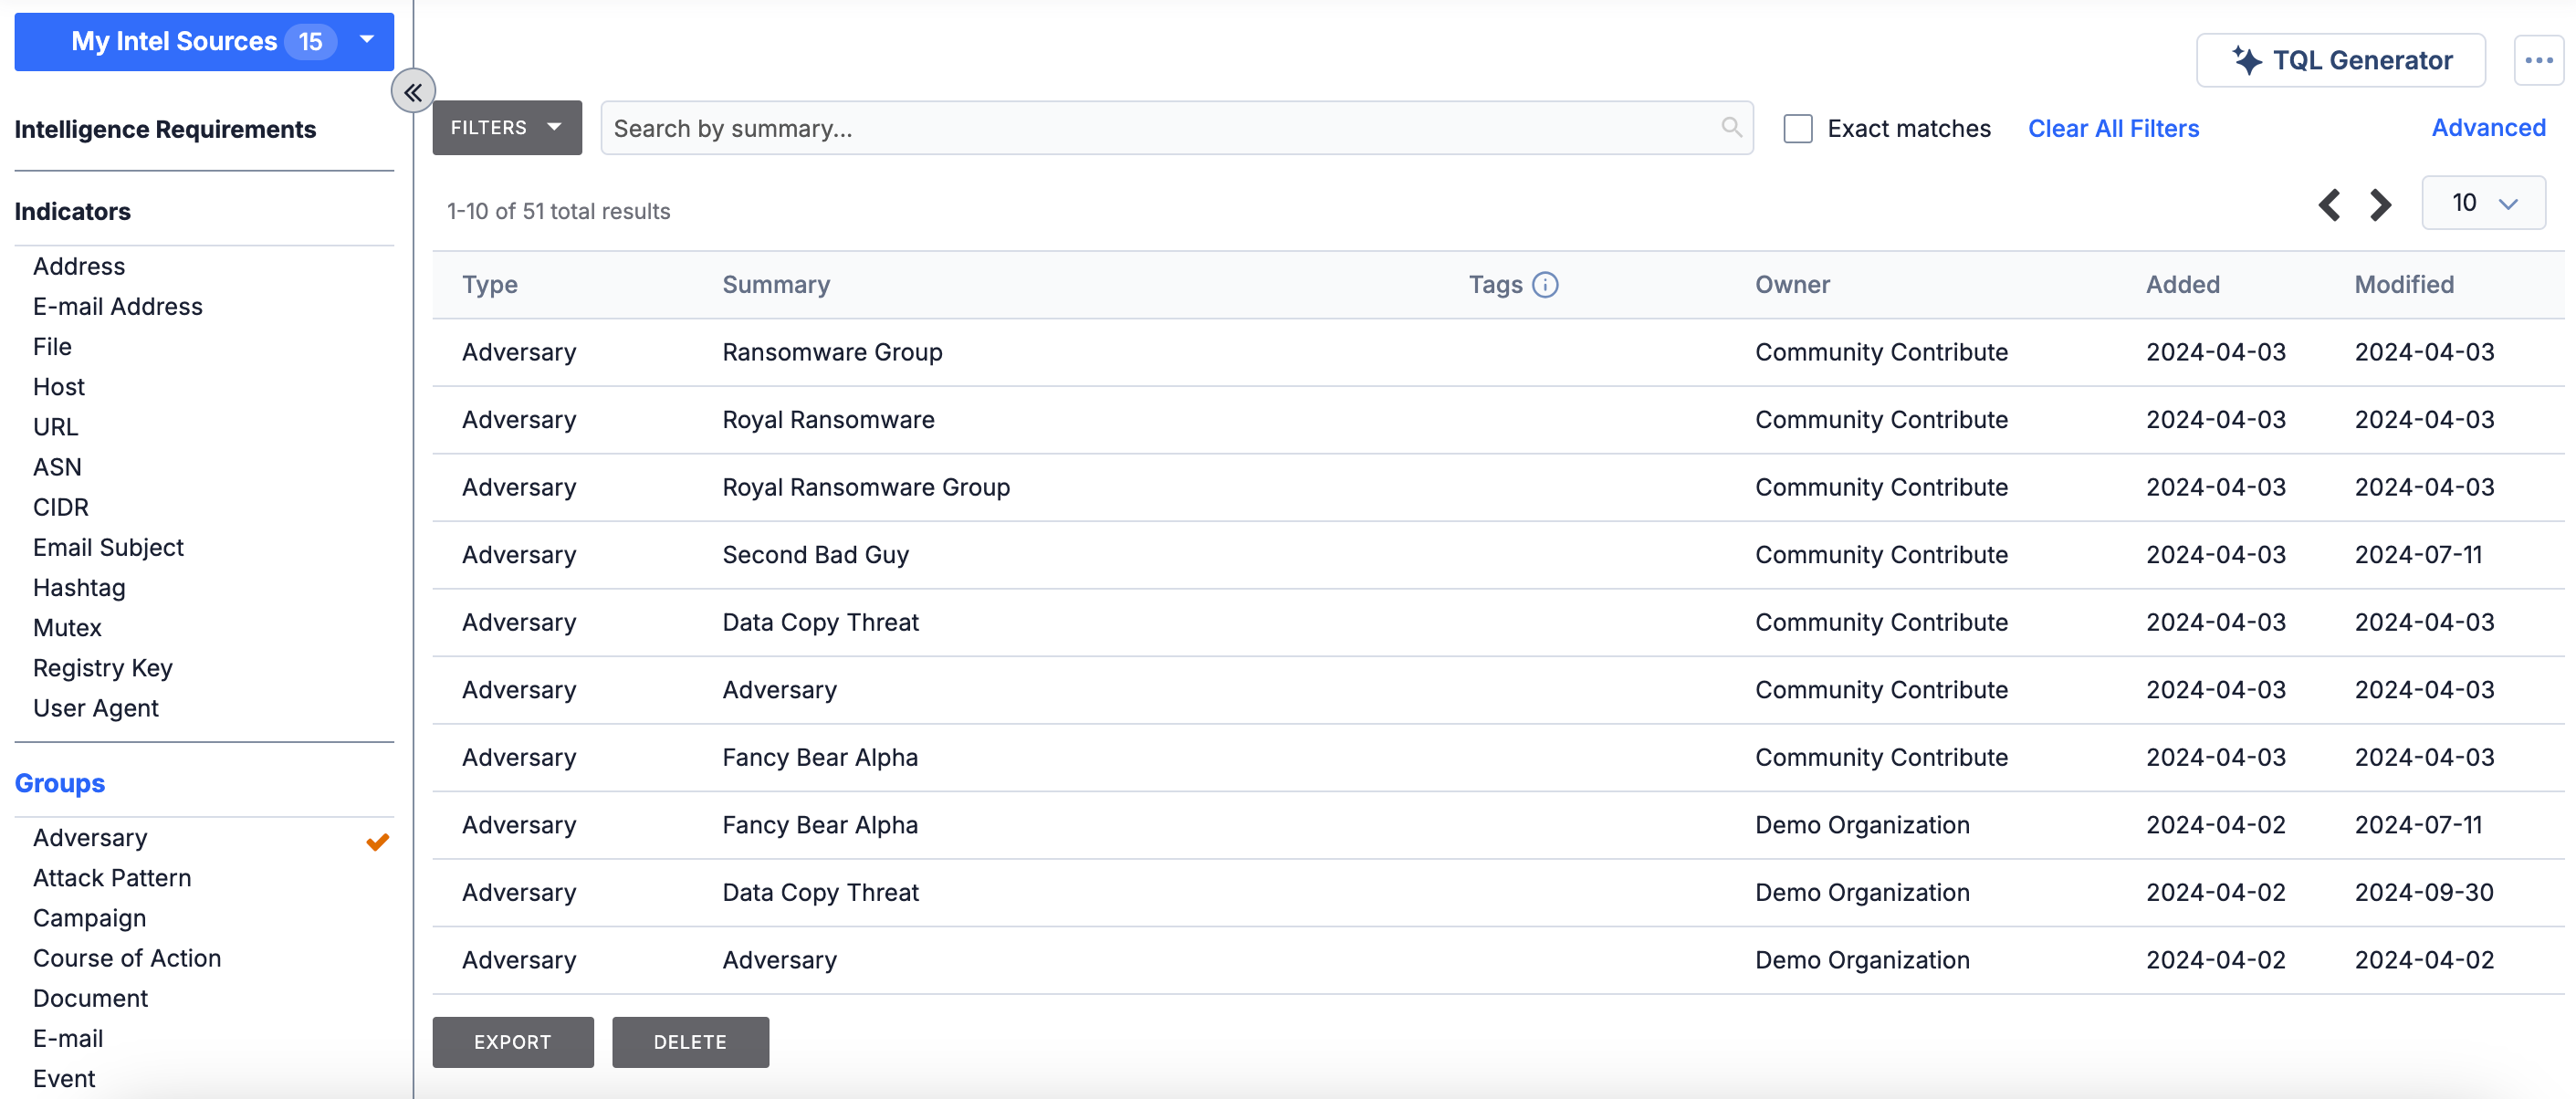Open Advanced search options
The height and width of the screenshot is (1099, 2576).
(2489, 127)
